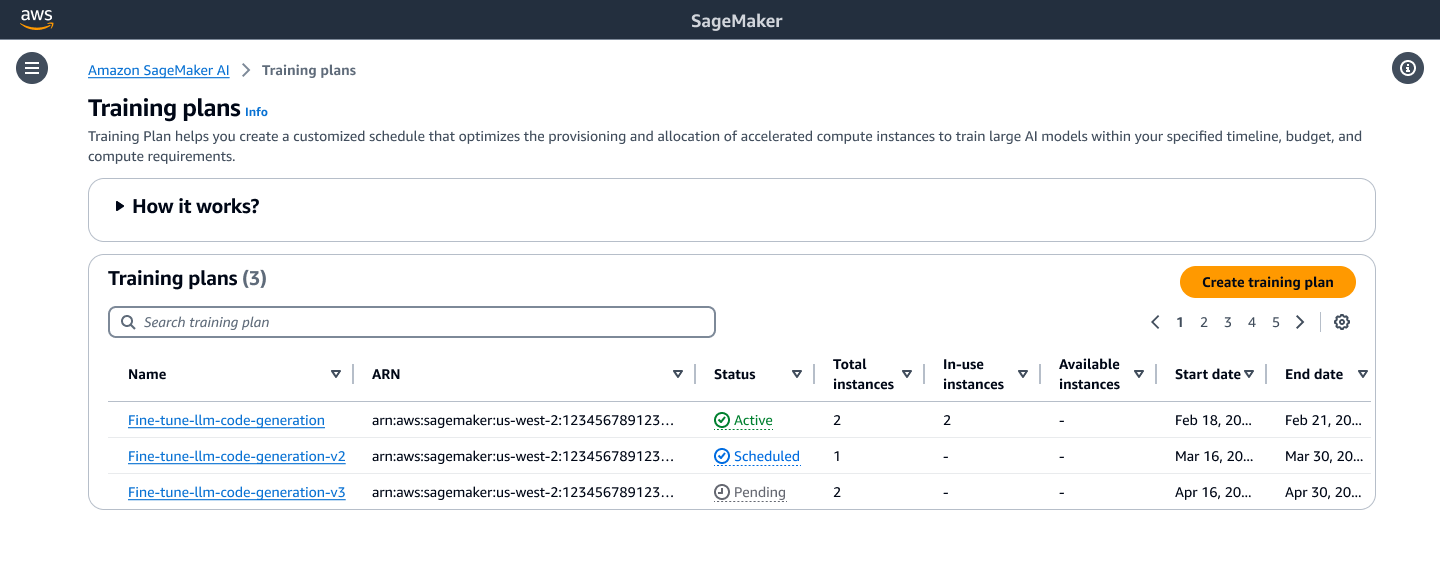1440x566 pixels.
Task: Go to page 5
Action: (1276, 322)
